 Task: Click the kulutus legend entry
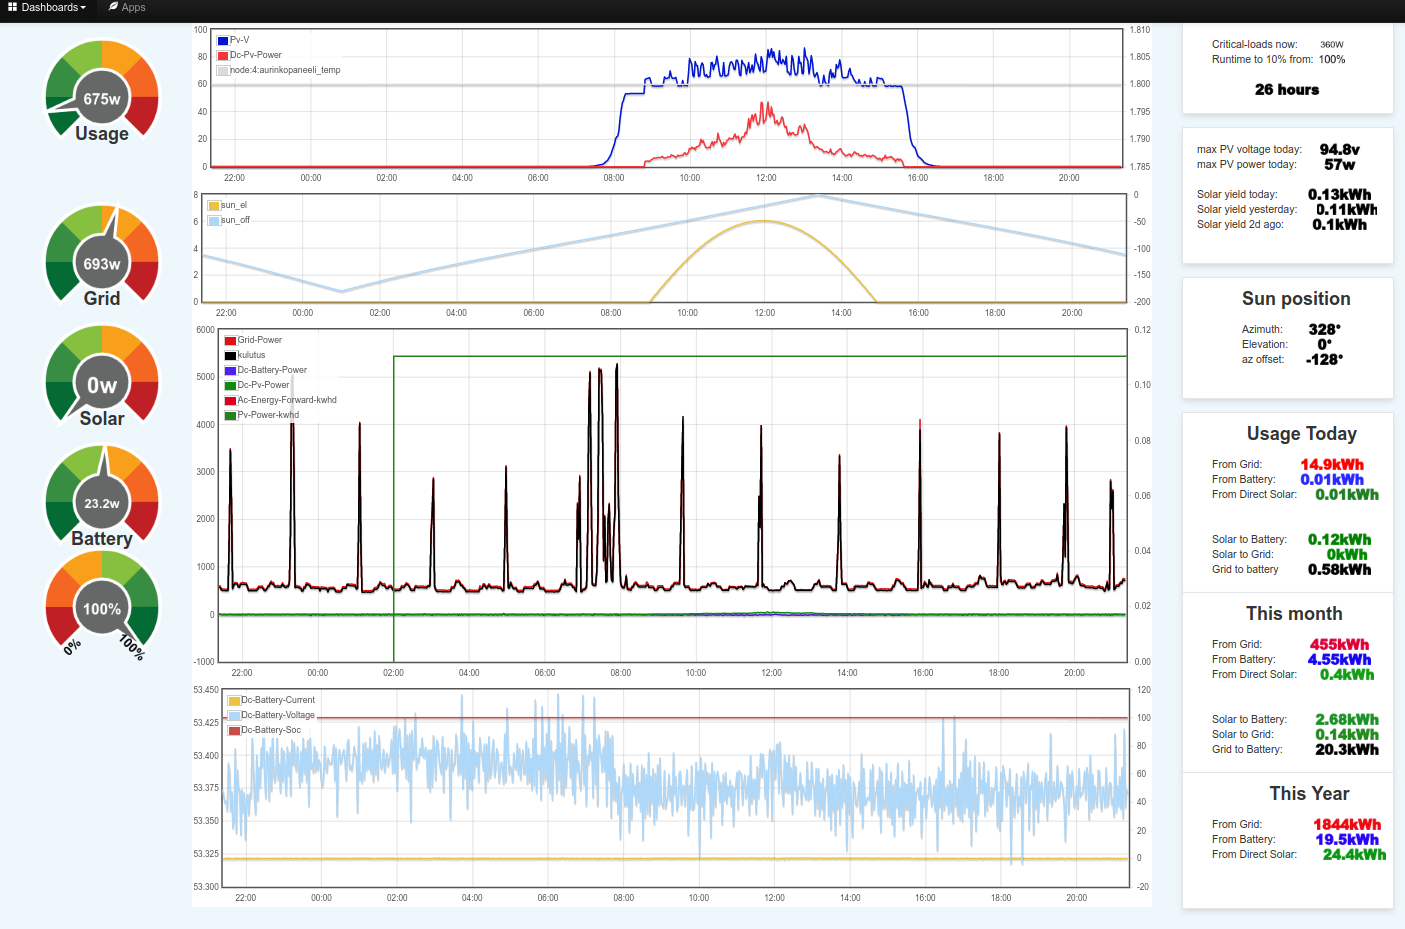[x=251, y=355]
